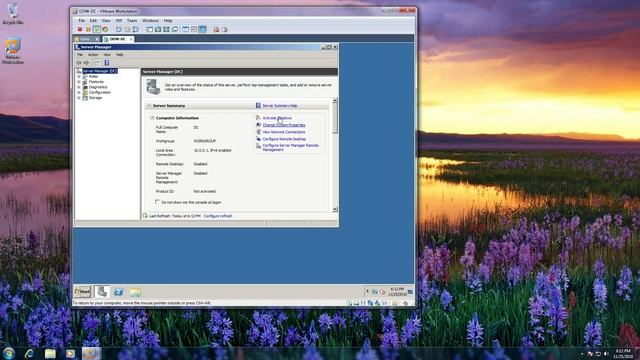
Task: Click the VMware Workstation host taskbar button
Action: [91, 353]
